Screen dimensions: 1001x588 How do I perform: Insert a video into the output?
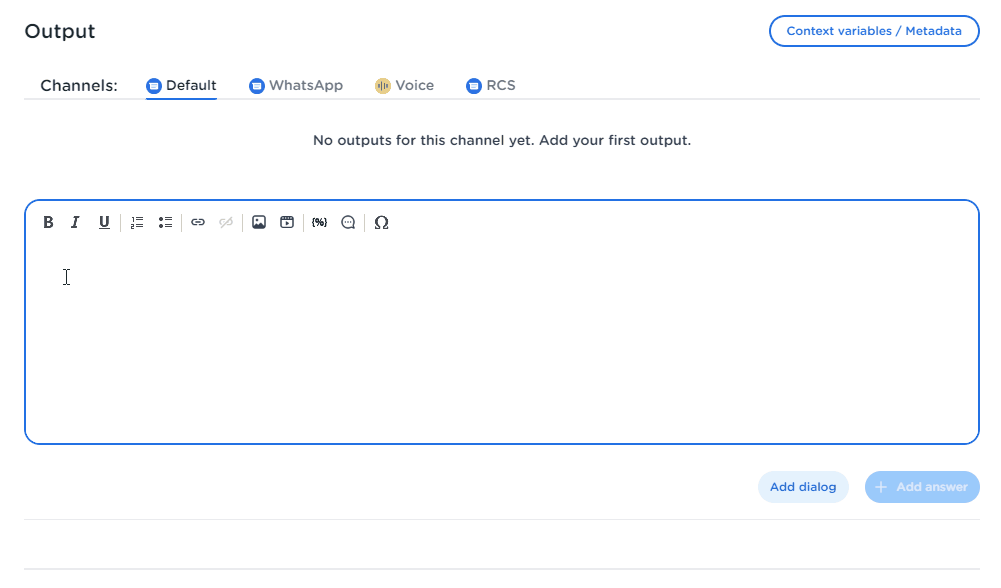tap(287, 222)
